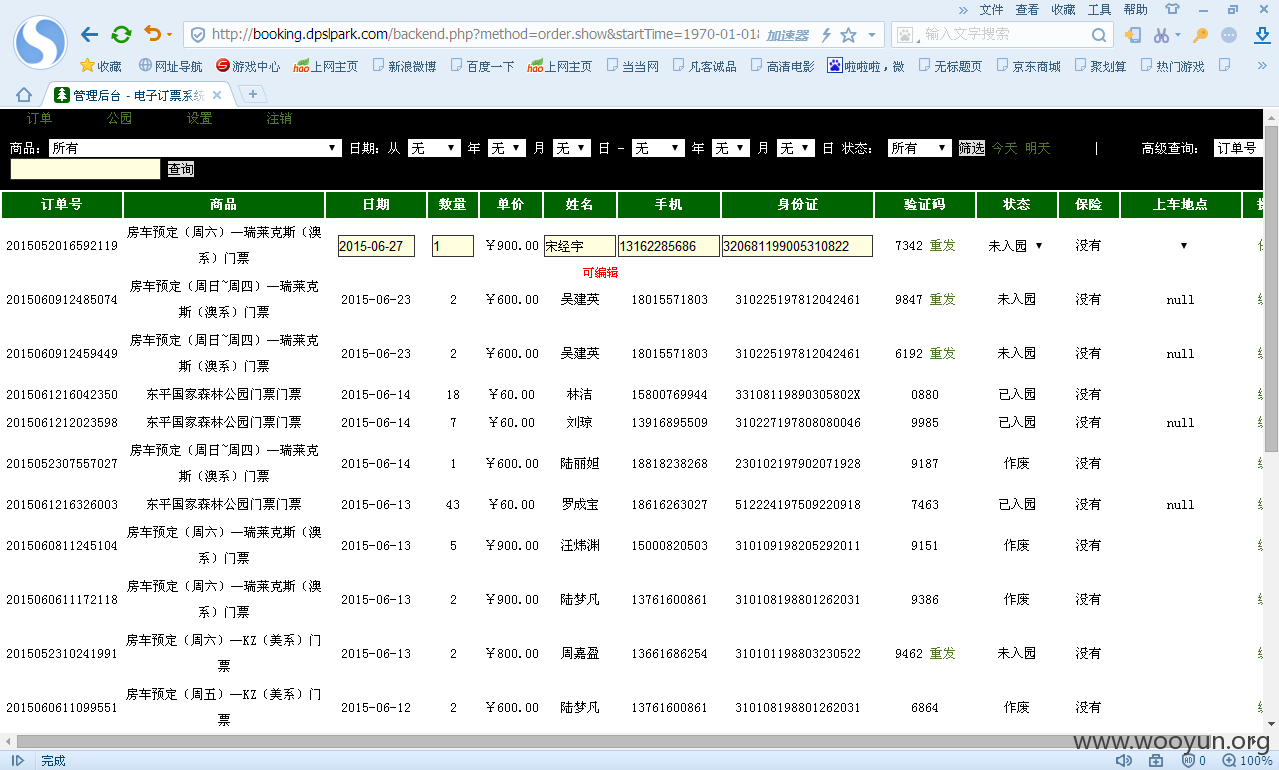Click the orange key password icon
This screenshot has height=770, width=1279.
point(1201,35)
